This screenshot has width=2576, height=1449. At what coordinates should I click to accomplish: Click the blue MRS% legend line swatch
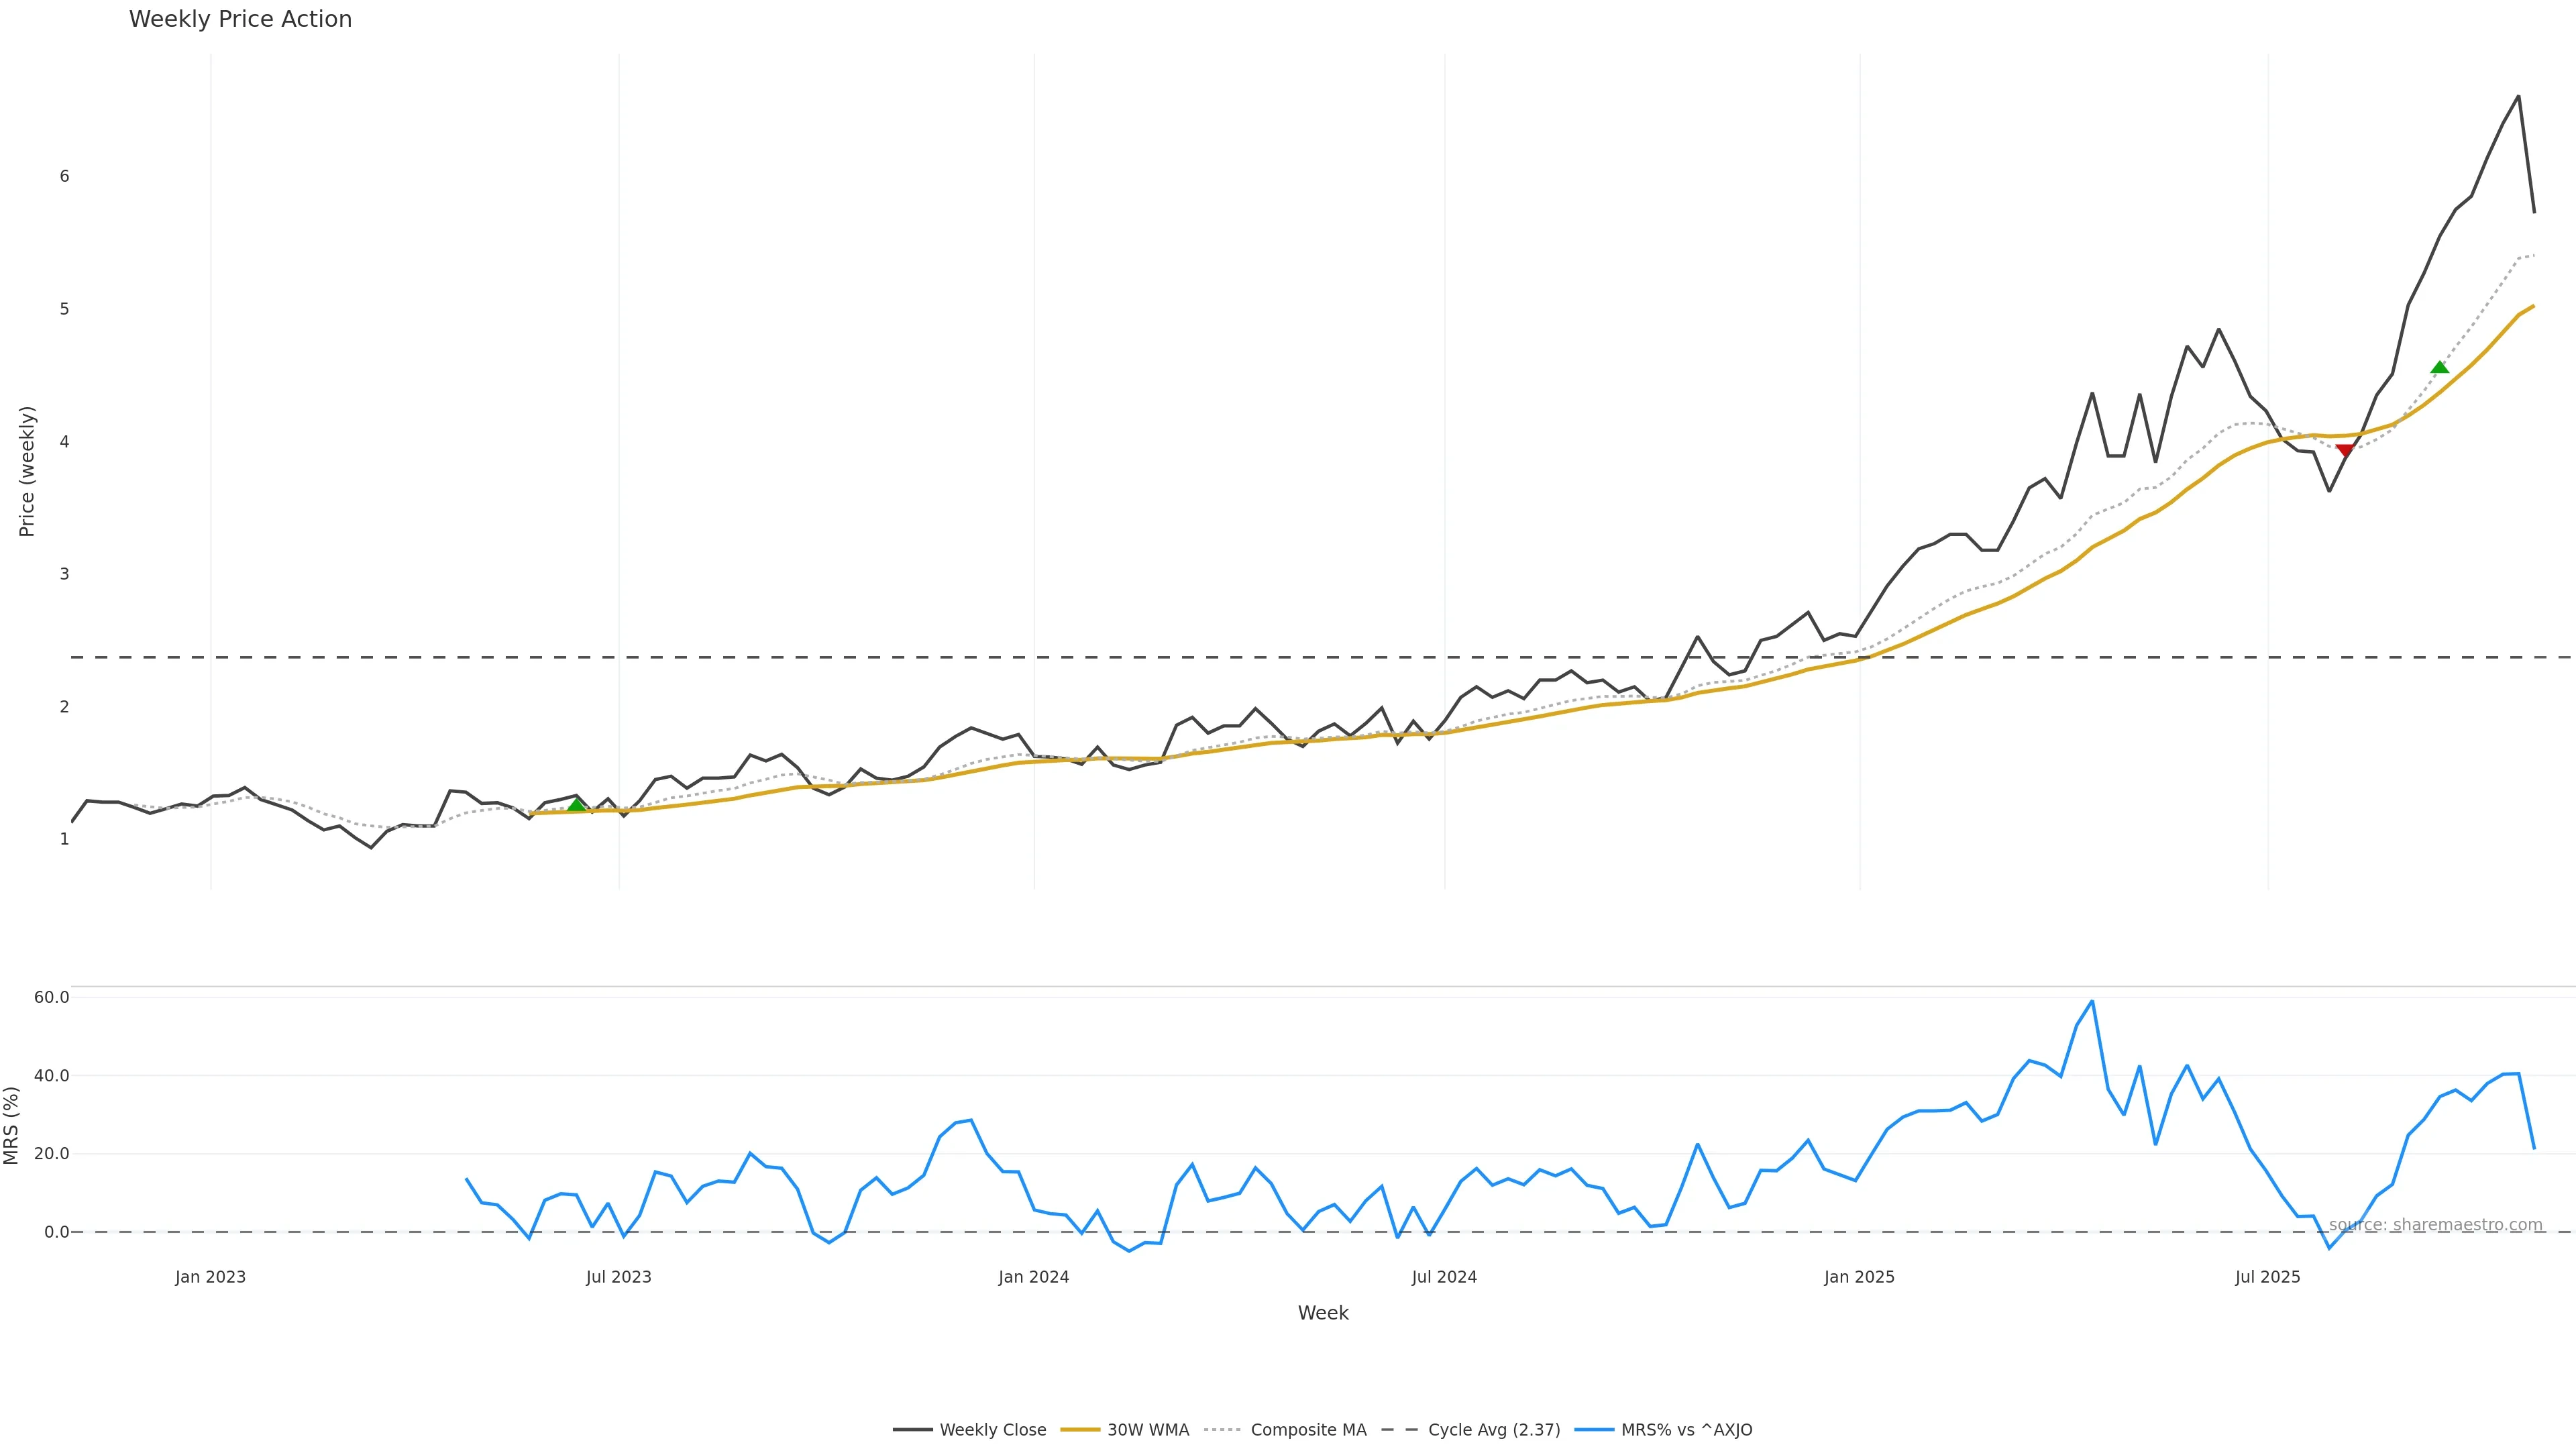pos(1594,1430)
